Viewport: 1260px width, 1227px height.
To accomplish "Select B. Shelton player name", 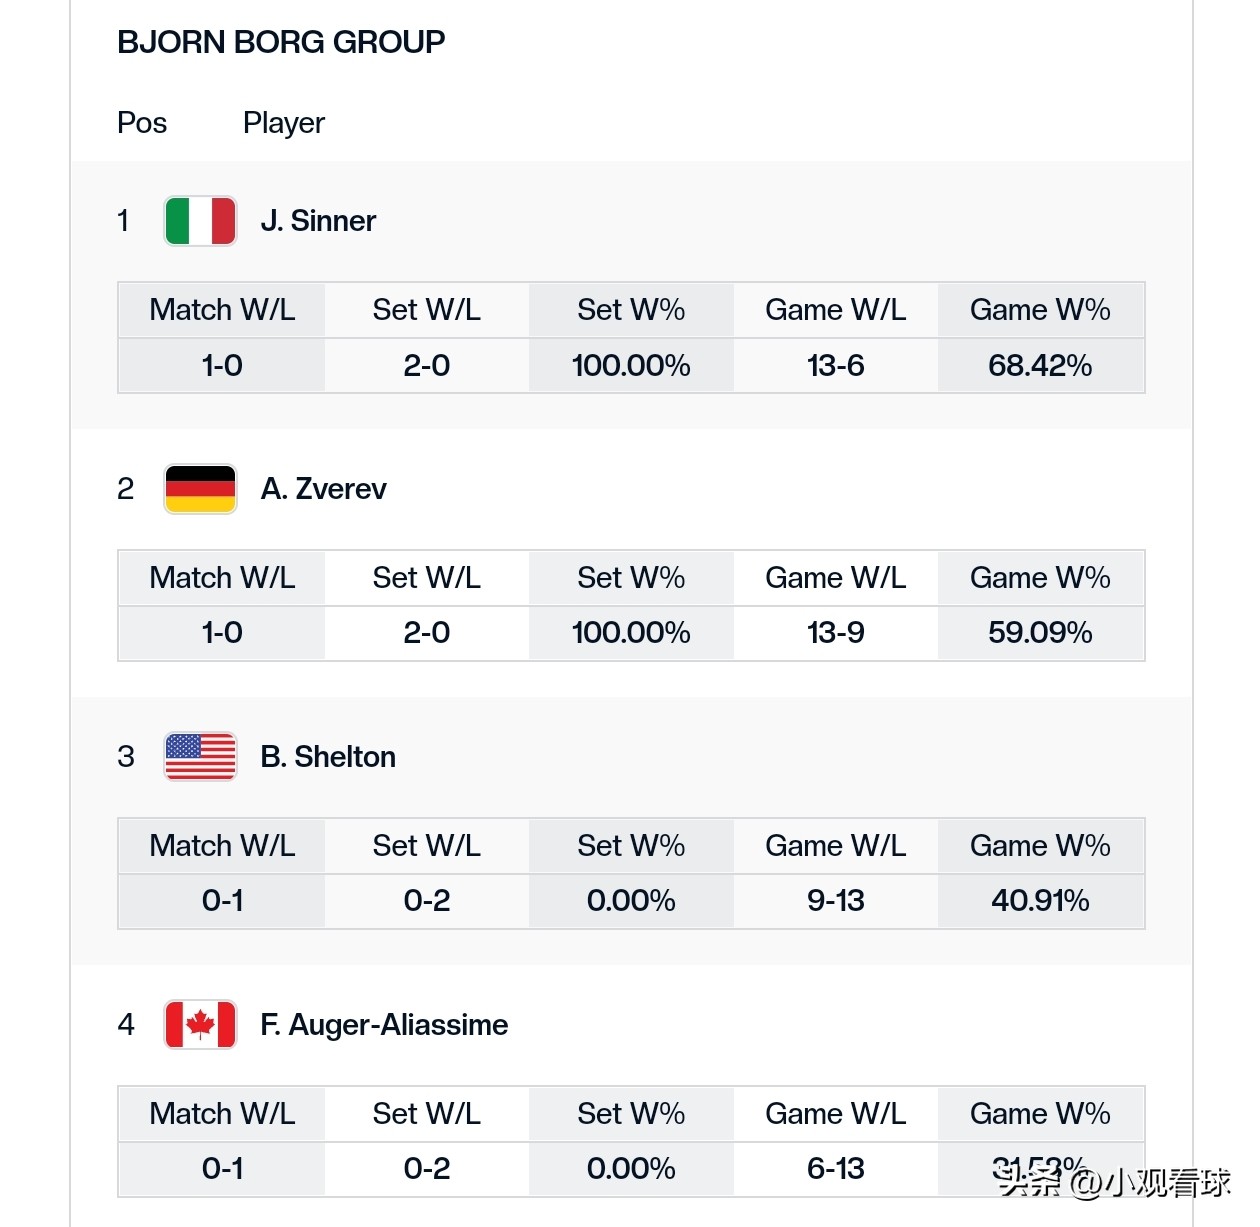I will pos(328,757).
